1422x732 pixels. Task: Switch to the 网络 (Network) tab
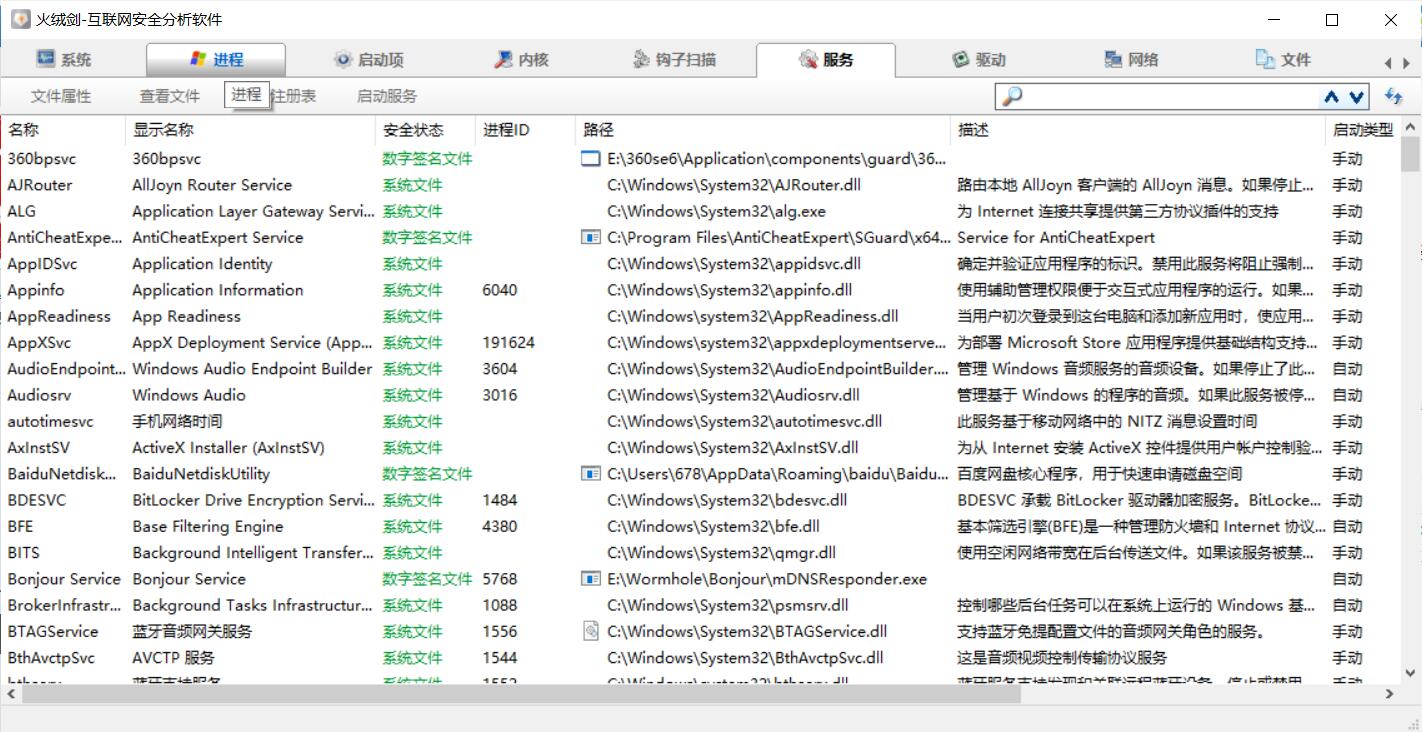pyautogui.click(x=1130, y=60)
